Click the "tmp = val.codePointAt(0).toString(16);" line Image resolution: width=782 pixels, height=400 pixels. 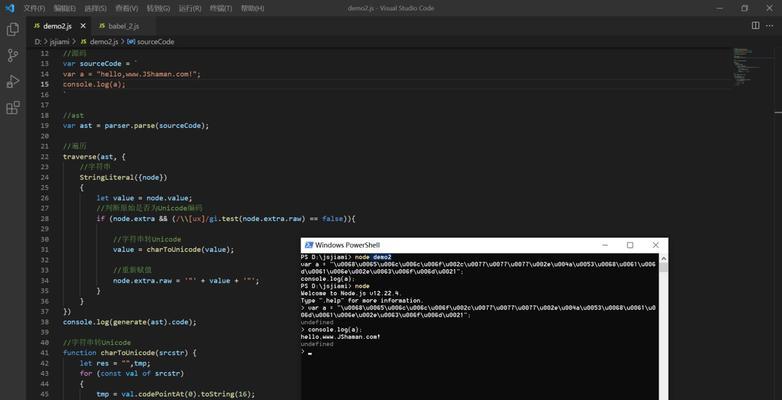[176, 394]
